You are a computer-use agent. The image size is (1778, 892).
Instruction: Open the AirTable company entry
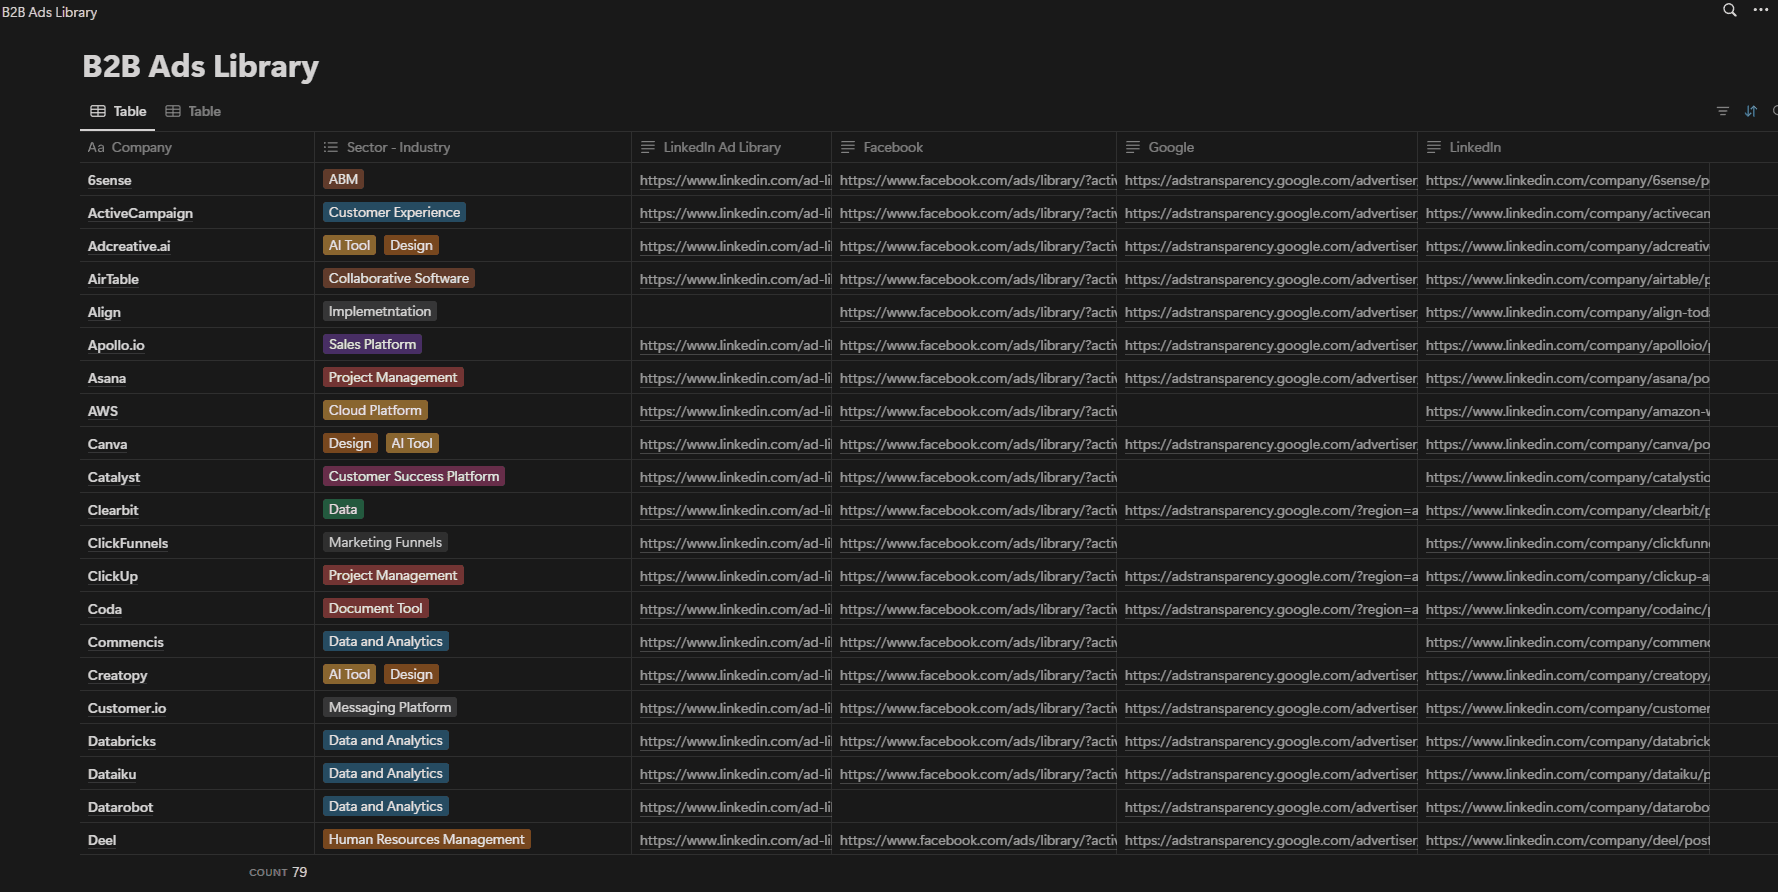[x=113, y=279]
